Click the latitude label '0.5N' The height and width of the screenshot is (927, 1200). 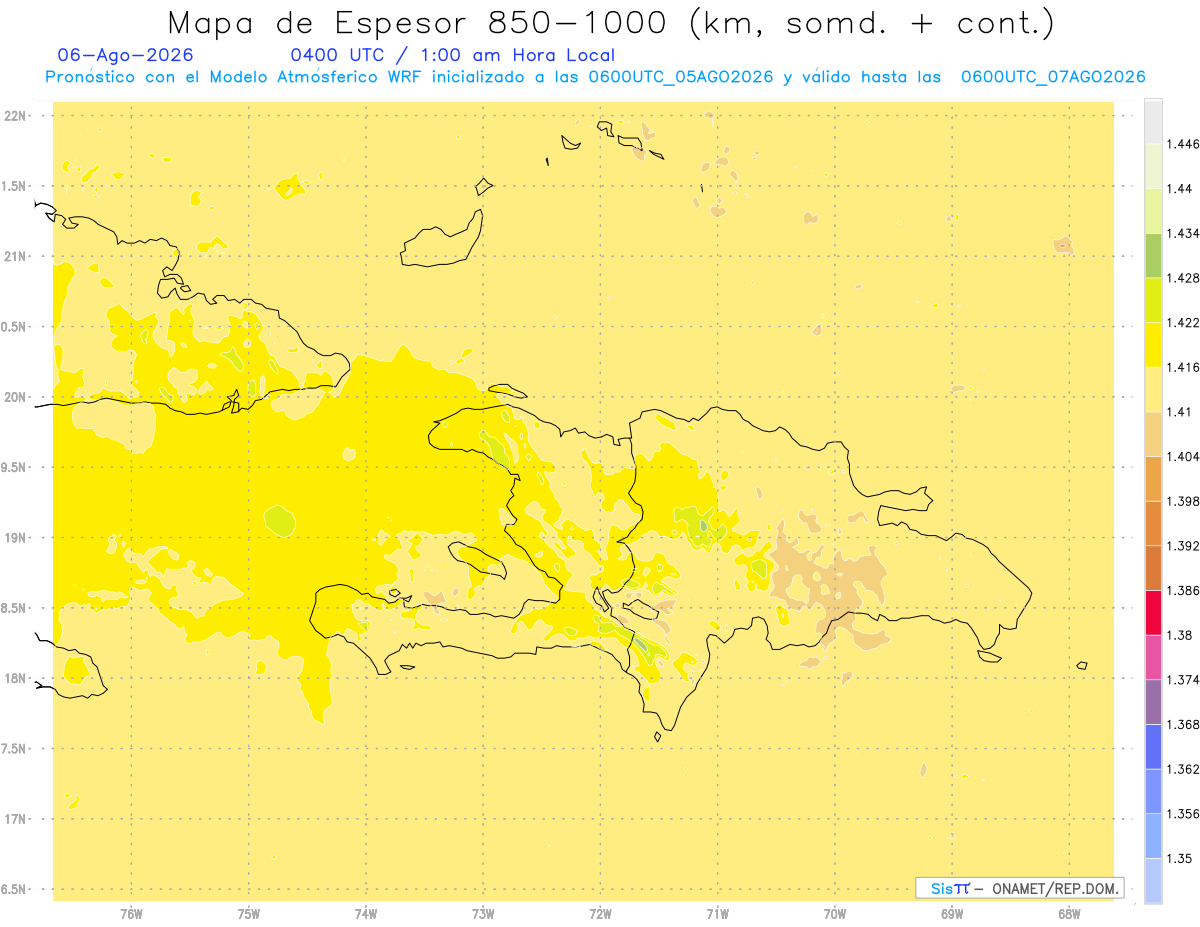pyautogui.click(x=15, y=327)
